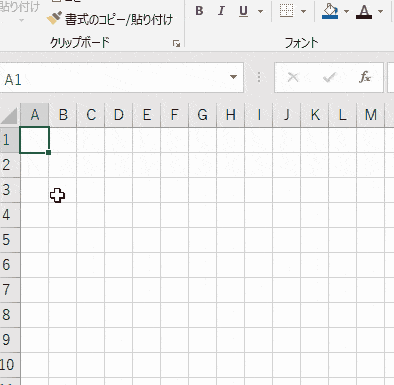Viewport: 394px width, 385px height.
Task: Select row 3 header
Action: point(10,190)
